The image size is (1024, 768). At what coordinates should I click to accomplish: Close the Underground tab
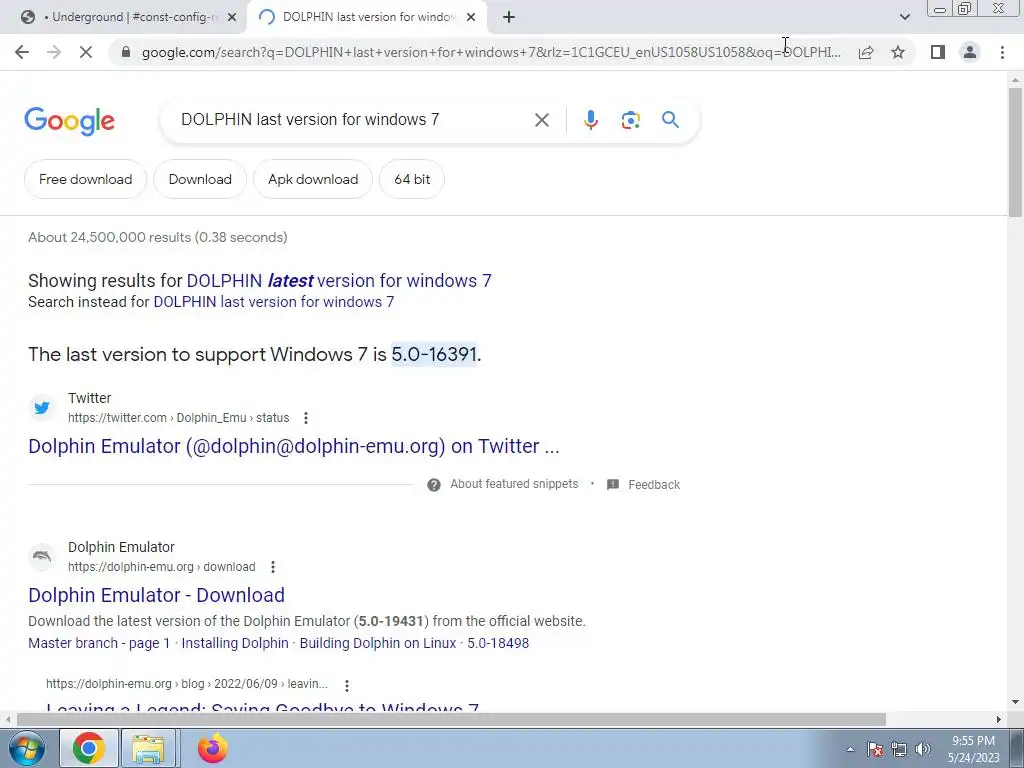(232, 18)
